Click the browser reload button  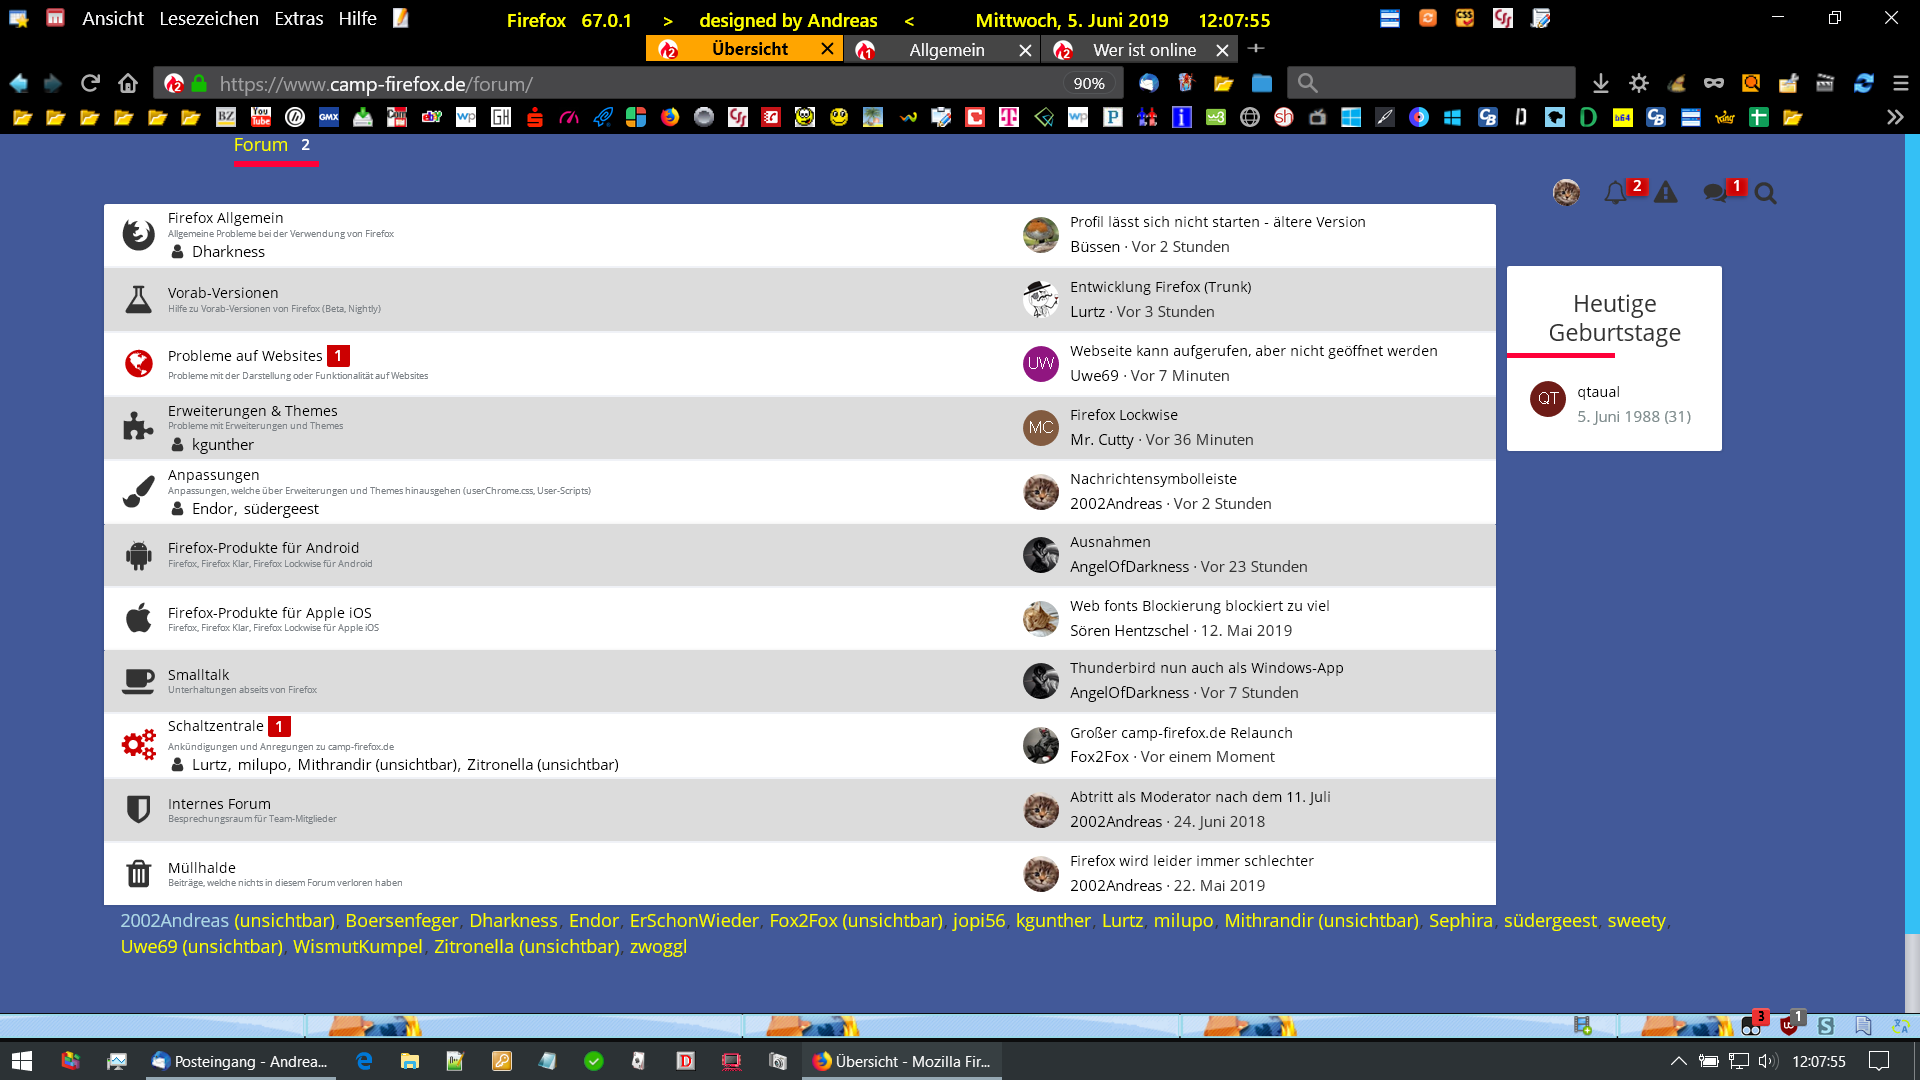(90, 83)
